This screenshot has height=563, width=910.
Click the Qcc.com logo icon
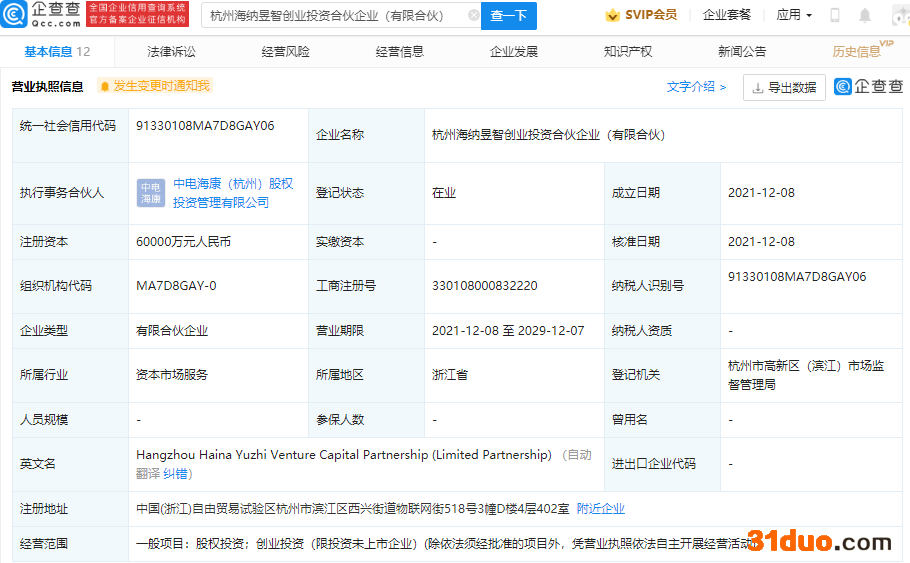14,14
